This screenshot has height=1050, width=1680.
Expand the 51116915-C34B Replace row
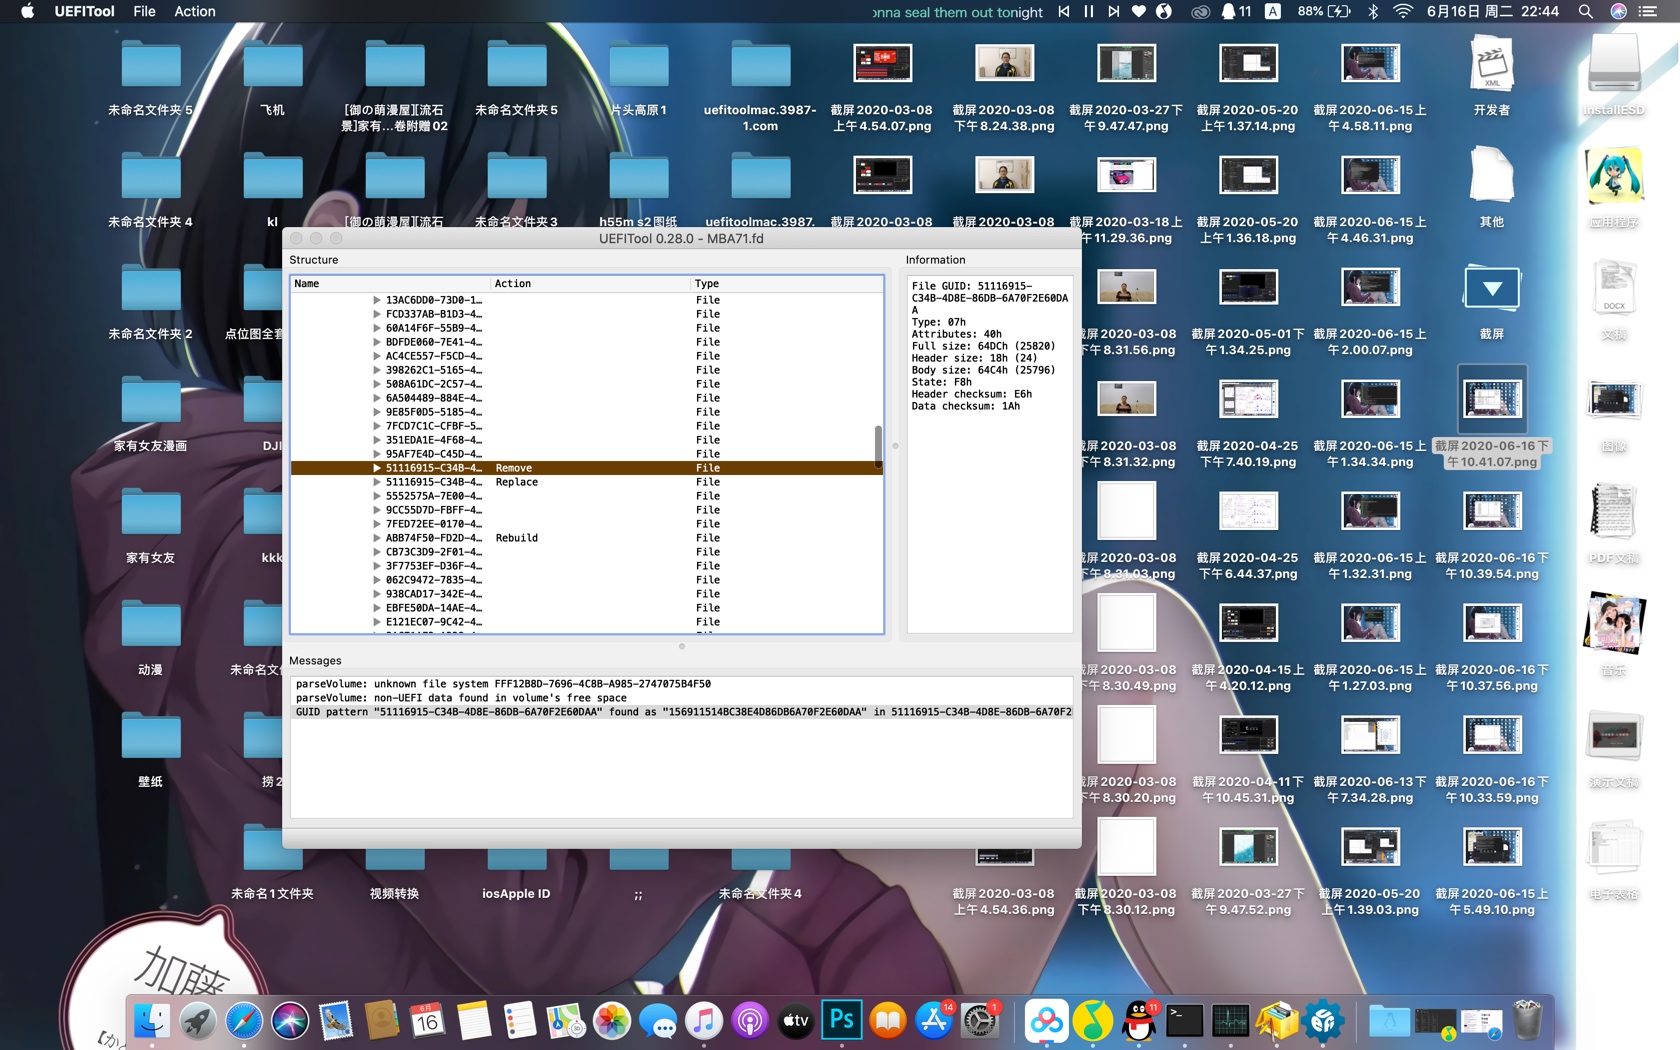click(x=377, y=482)
